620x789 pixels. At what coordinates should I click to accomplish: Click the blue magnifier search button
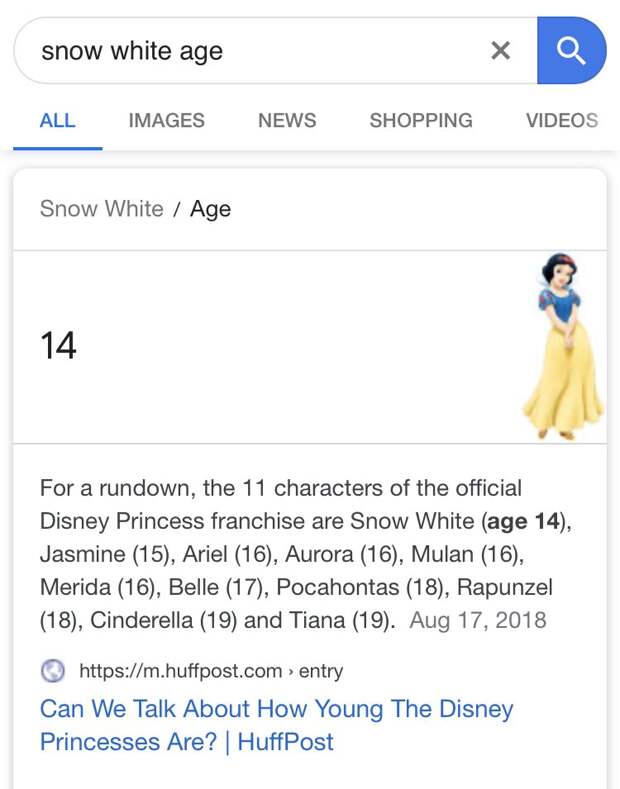pyautogui.click(x=571, y=50)
